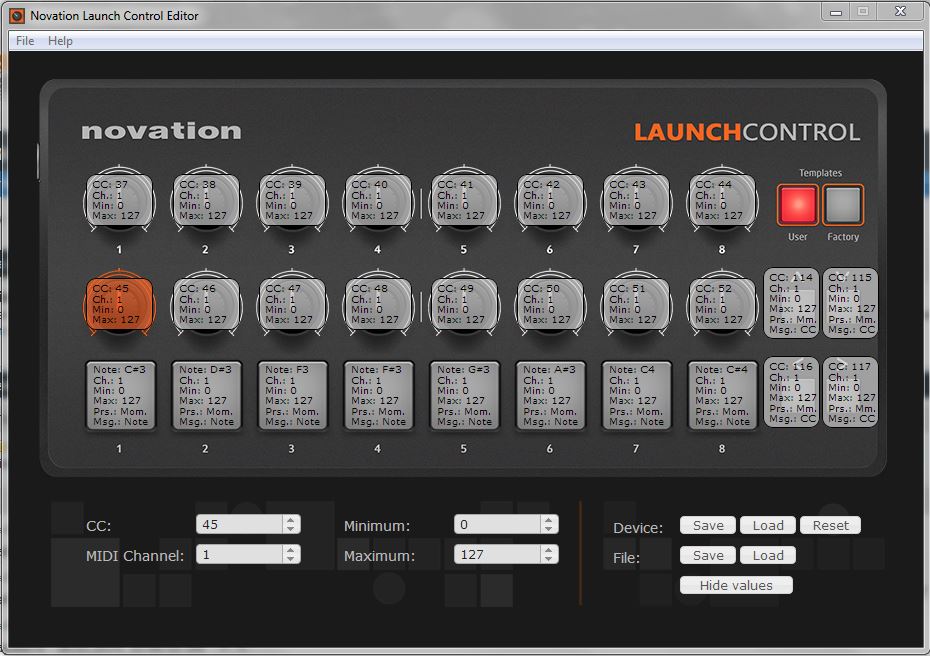Click the Launch Control Editor title bar icon

[x=17, y=16]
